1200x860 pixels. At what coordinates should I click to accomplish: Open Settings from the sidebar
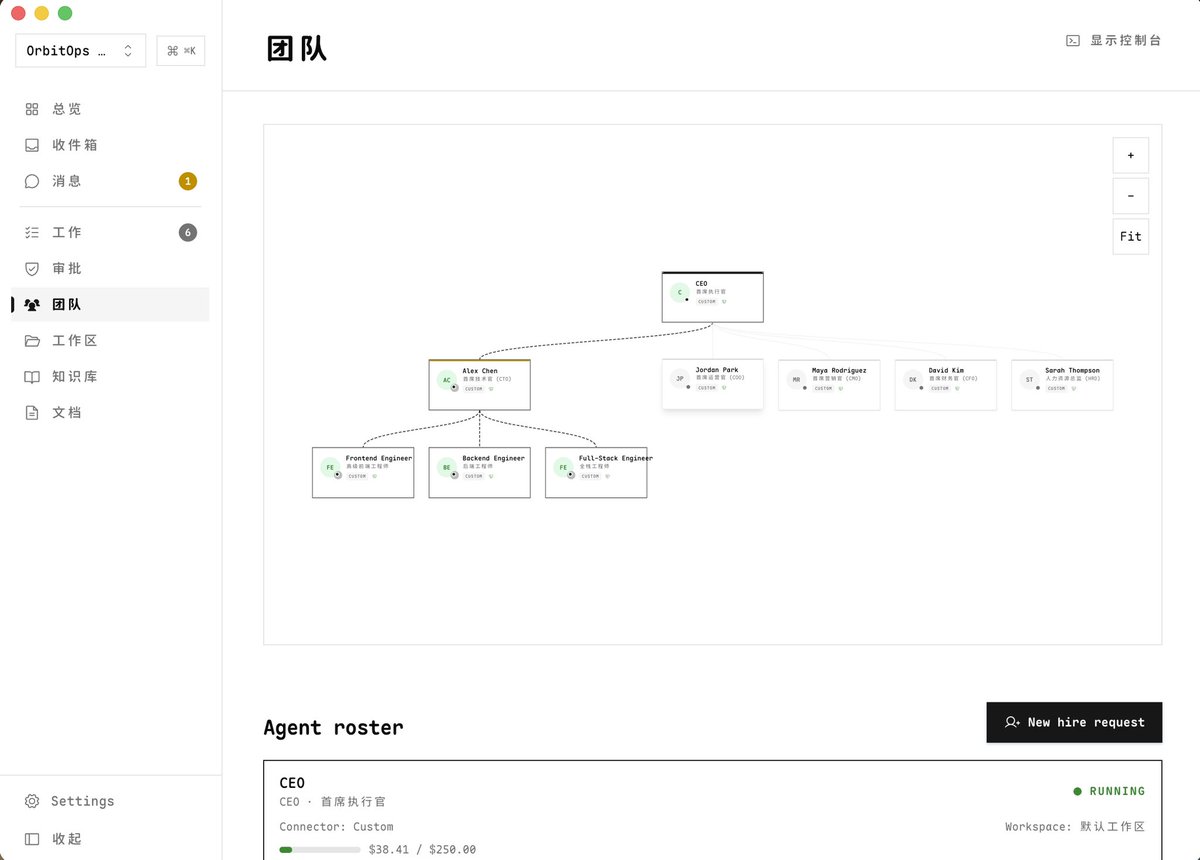[x=110, y=801]
